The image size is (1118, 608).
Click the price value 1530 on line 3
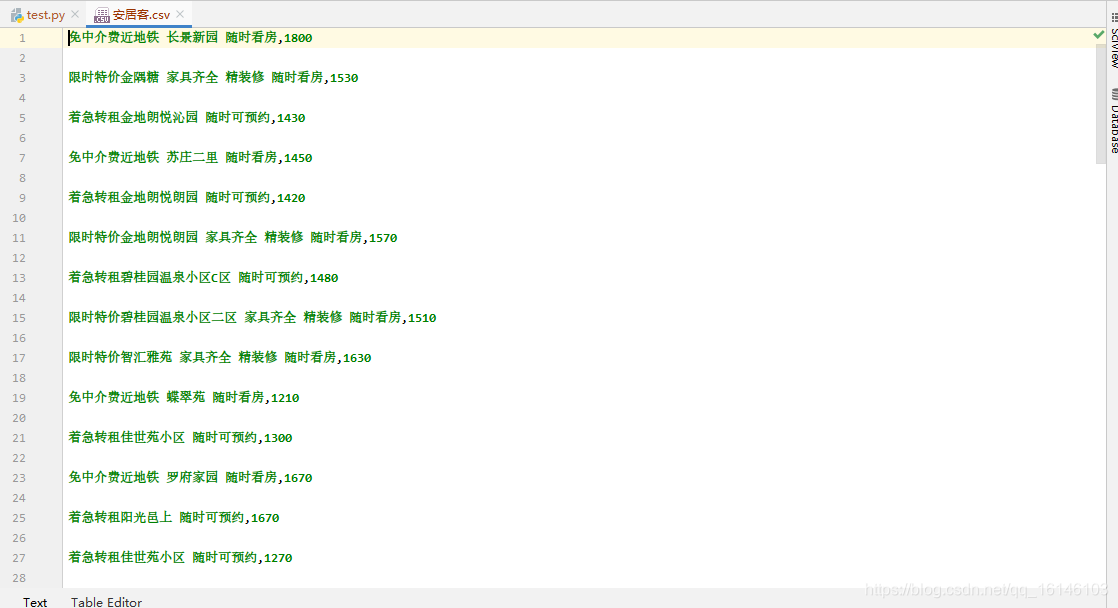344,78
